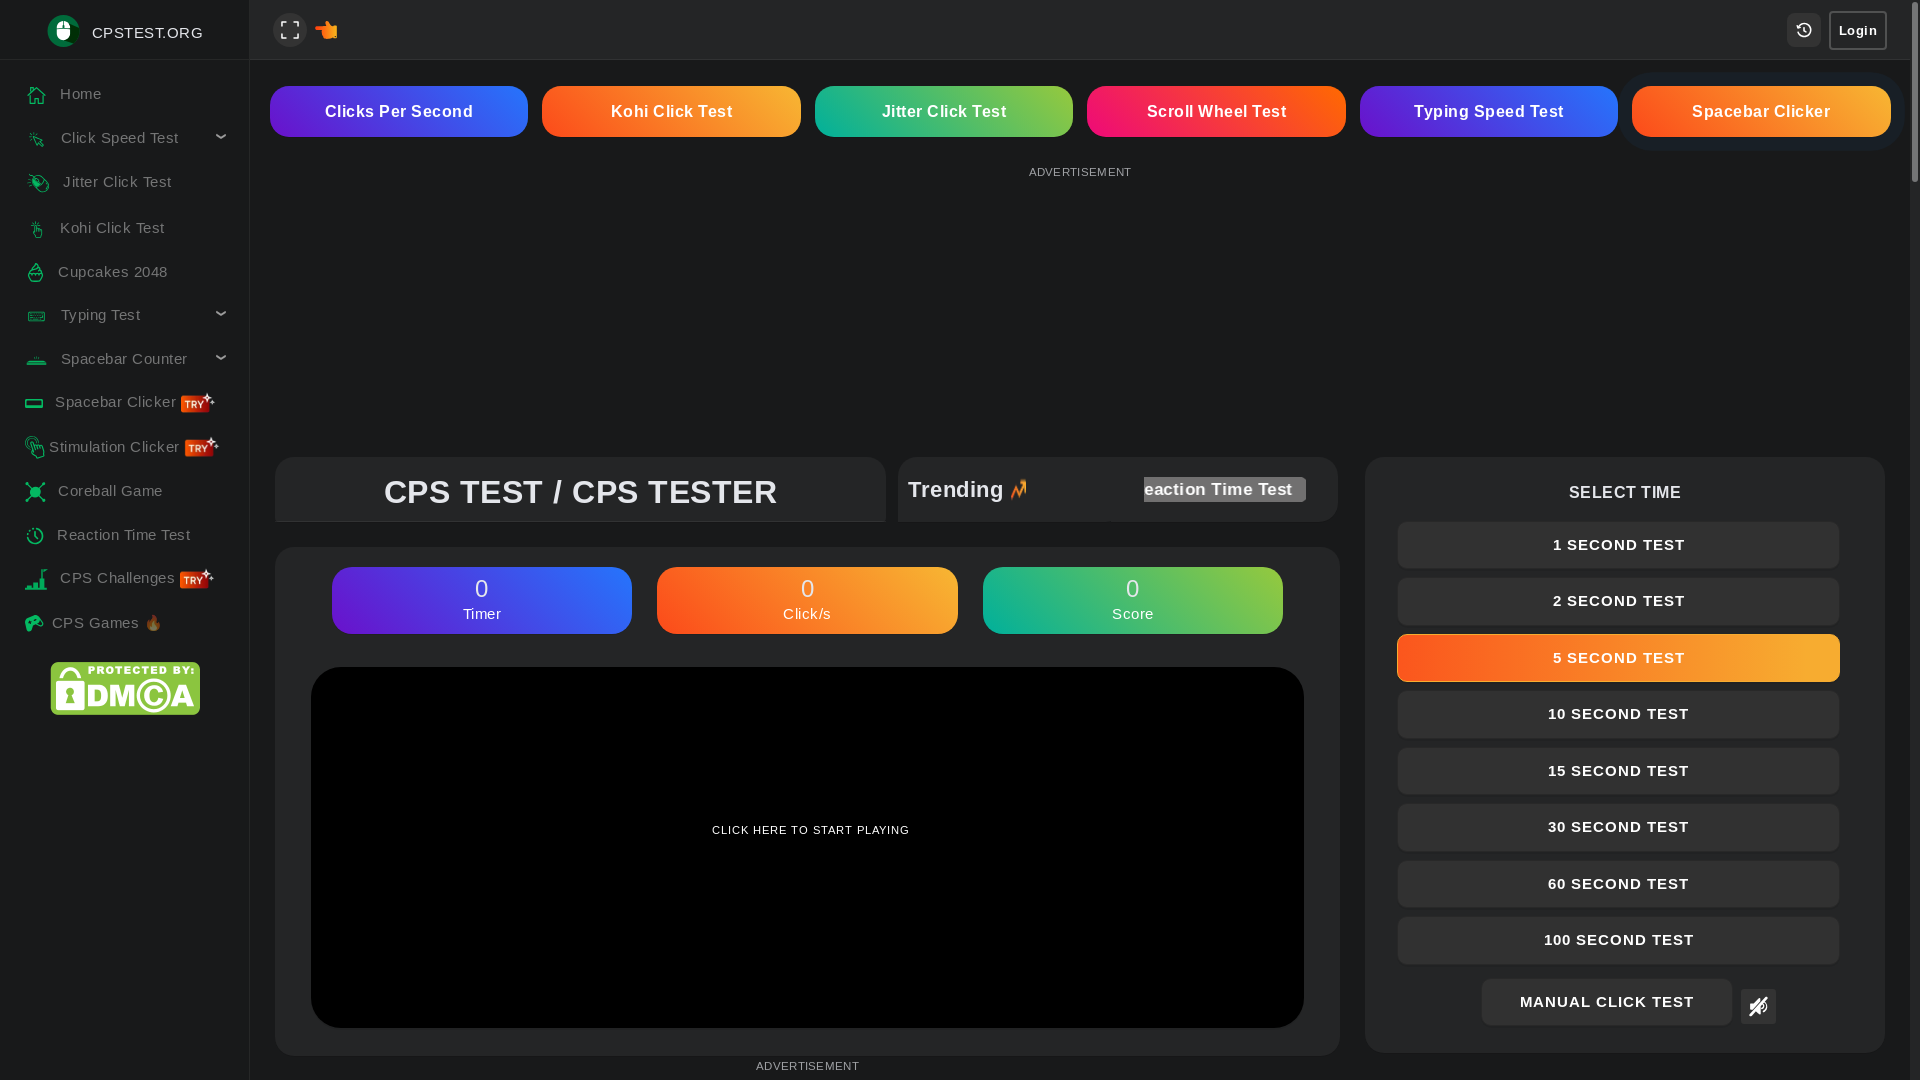Expand the Click Speed Test submenu chevron
Image resolution: width=1920 pixels, height=1080 pixels.
click(221, 137)
